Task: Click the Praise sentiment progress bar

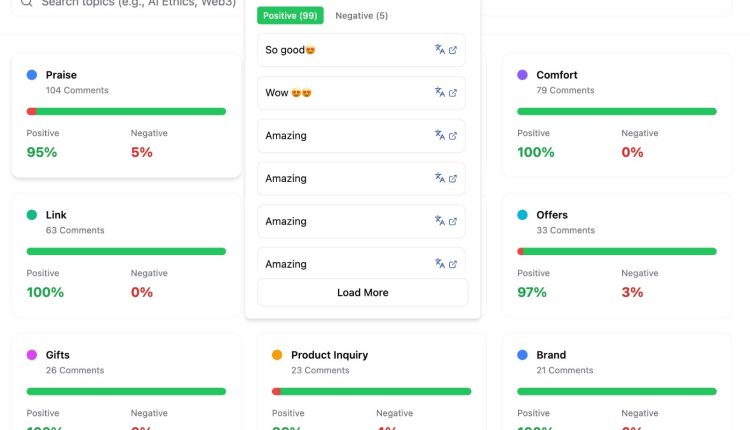Action: [x=126, y=111]
